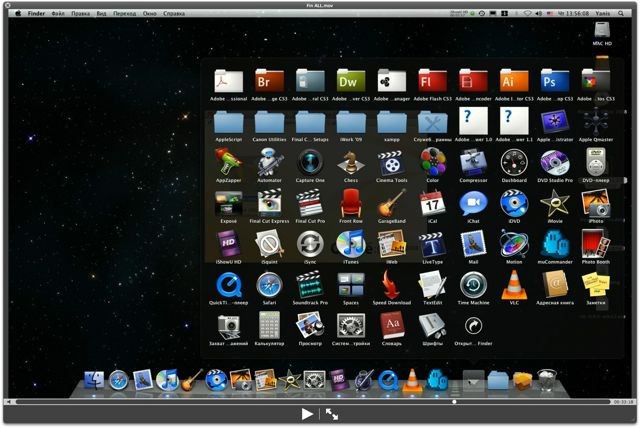Open the Speed Download app
The width and height of the screenshot is (640, 428).
[x=392, y=285]
